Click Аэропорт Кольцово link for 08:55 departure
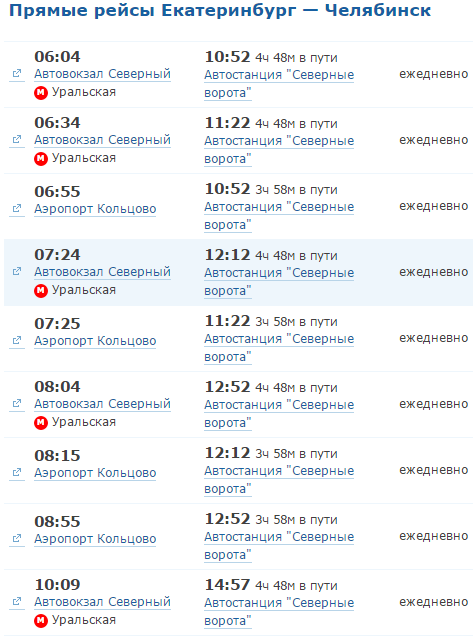473x637 pixels. [x=95, y=539]
